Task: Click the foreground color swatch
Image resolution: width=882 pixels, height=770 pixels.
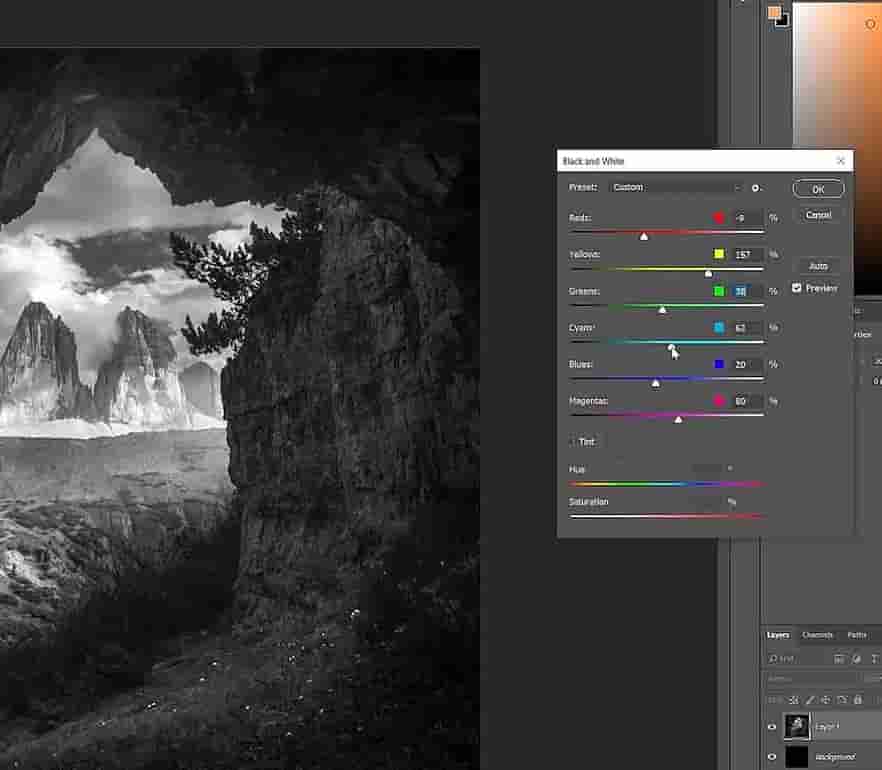Action: point(773,13)
